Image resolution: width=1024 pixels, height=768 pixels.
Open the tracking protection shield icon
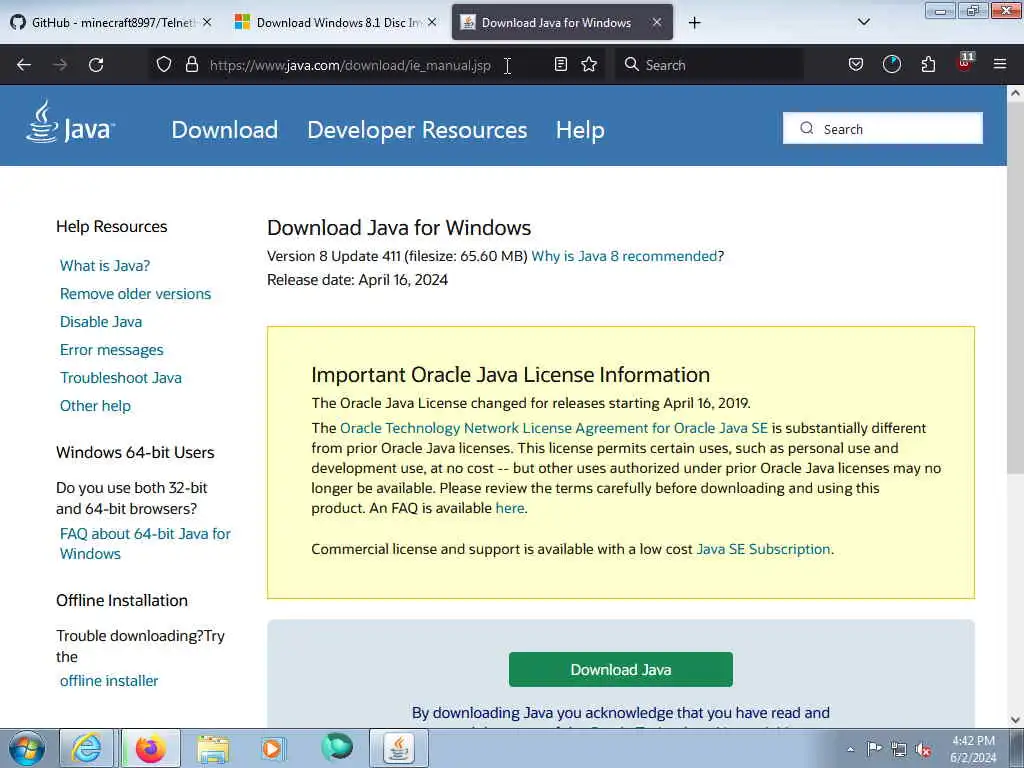(x=164, y=65)
